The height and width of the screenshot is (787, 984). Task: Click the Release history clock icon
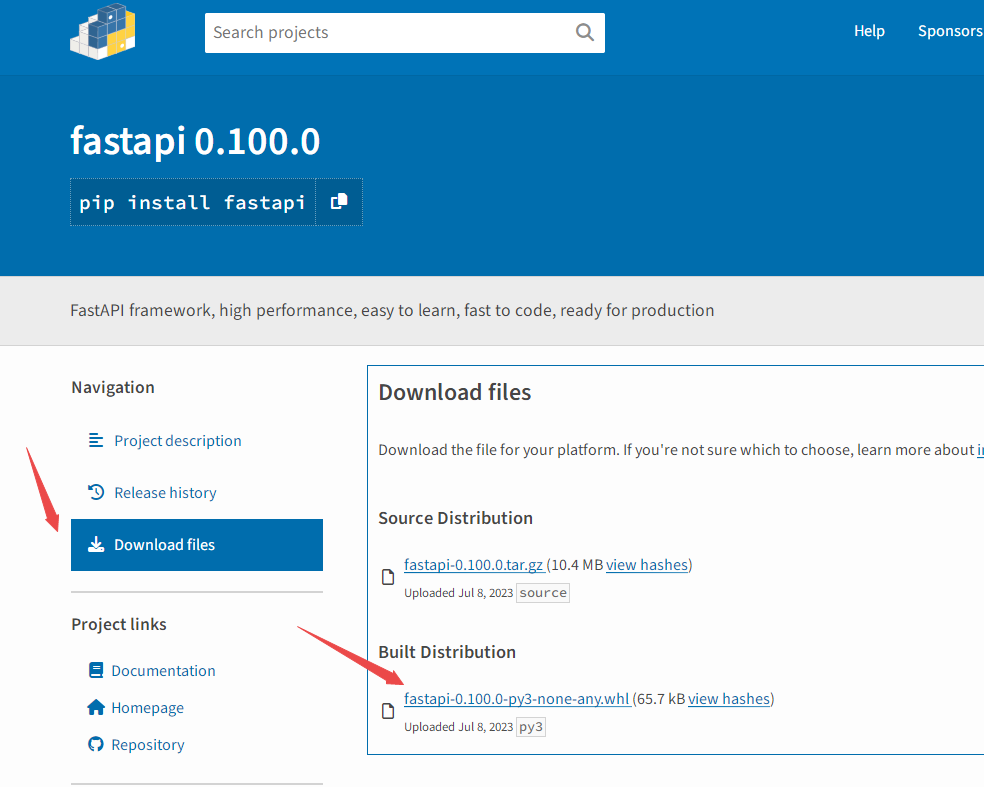tap(96, 492)
